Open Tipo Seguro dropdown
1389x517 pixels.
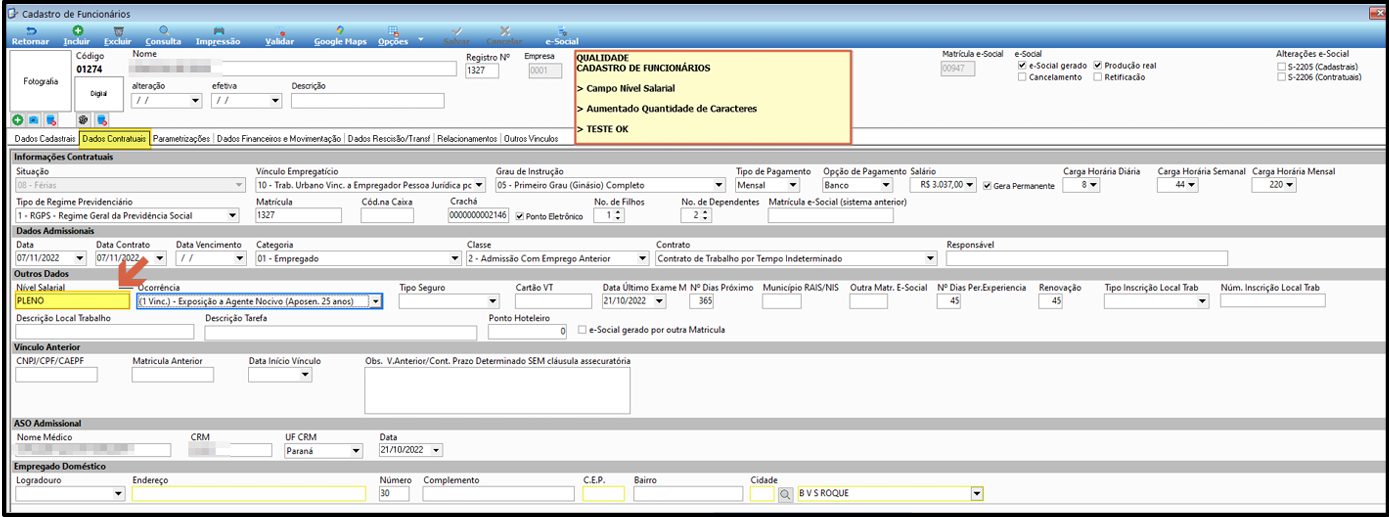pyautogui.click(x=492, y=300)
